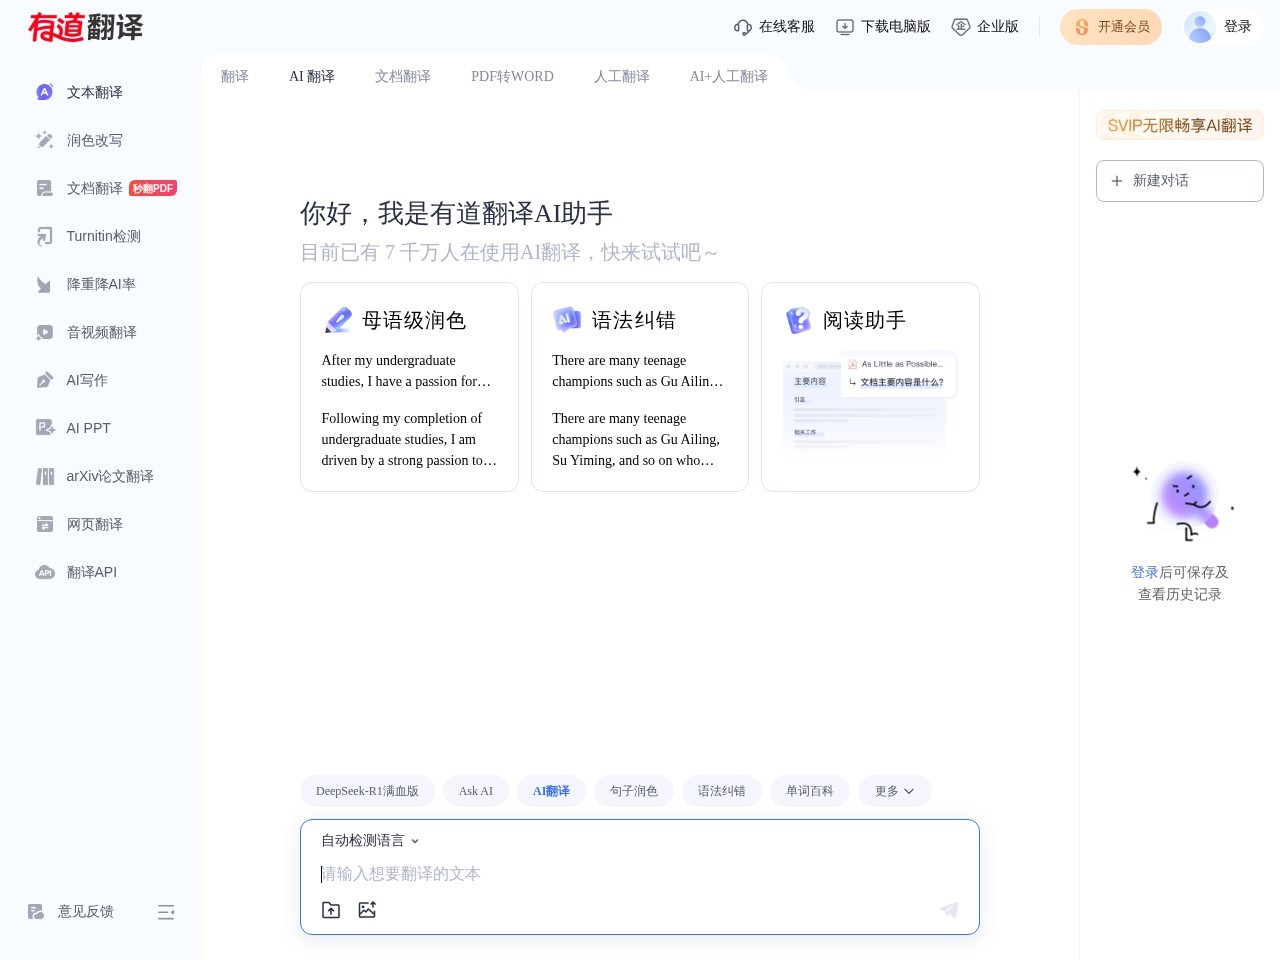Click the translation text input field
The width and height of the screenshot is (1280, 960).
tap(640, 874)
